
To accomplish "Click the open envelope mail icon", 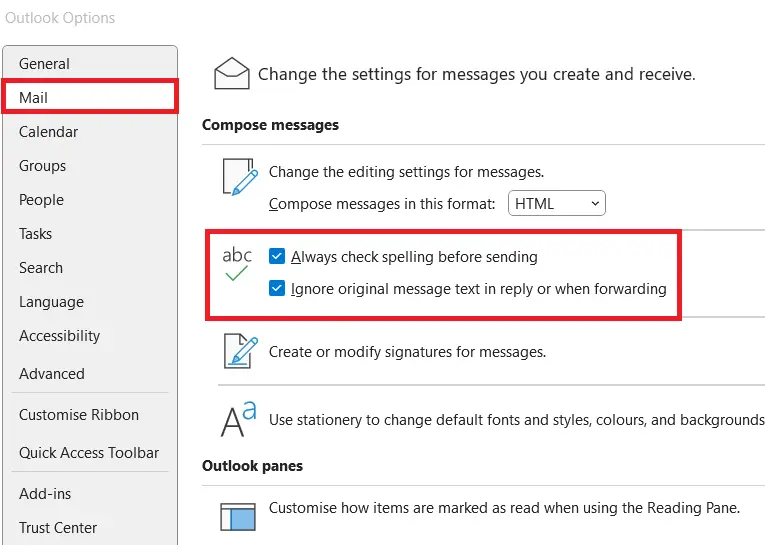I will tap(232, 73).
